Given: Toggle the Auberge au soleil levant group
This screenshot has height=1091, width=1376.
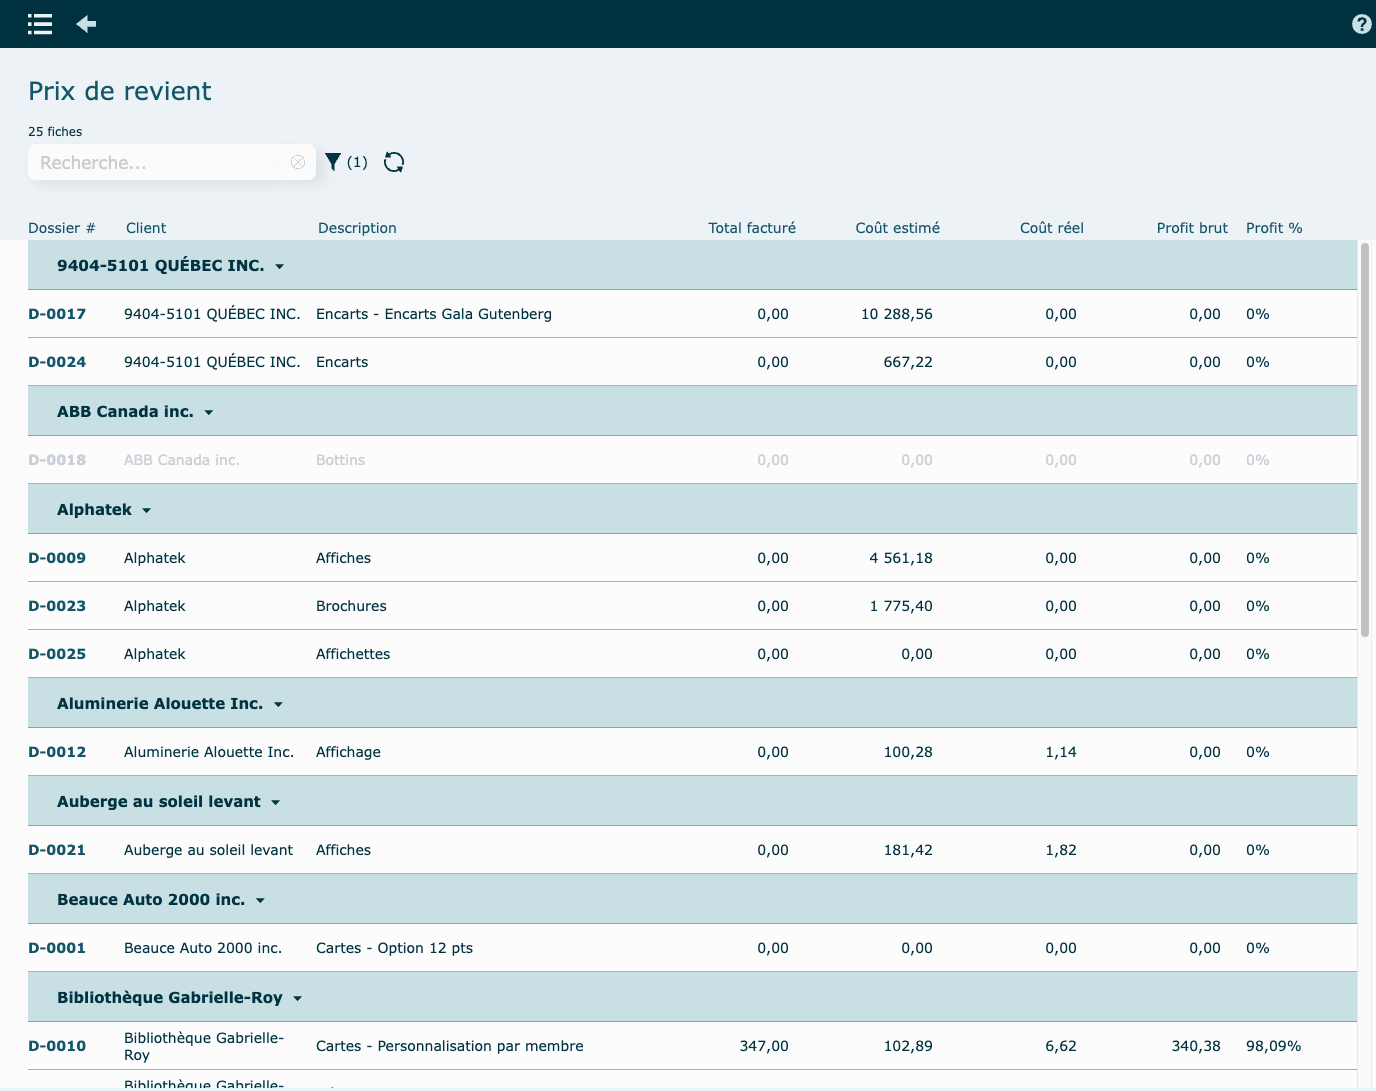Looking at the screenshot, I should click(x=275, y=802).
